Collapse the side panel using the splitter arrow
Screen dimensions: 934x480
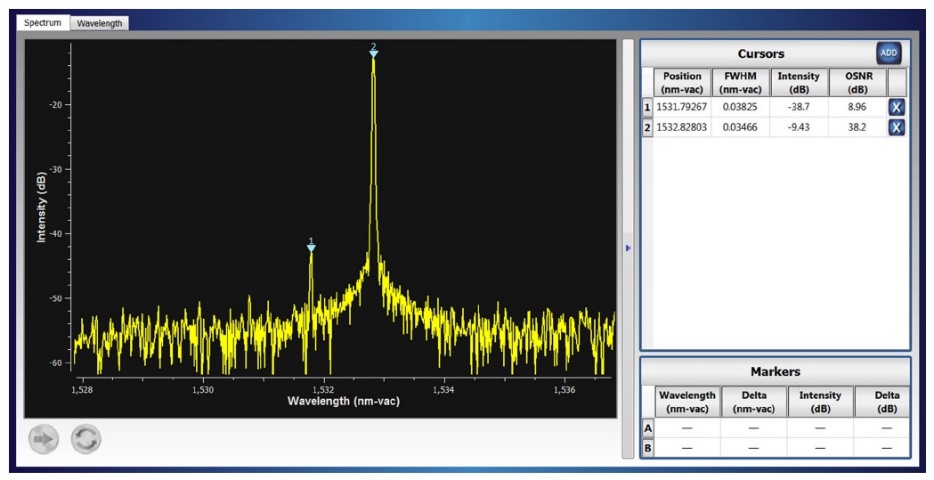pos(628,248)
